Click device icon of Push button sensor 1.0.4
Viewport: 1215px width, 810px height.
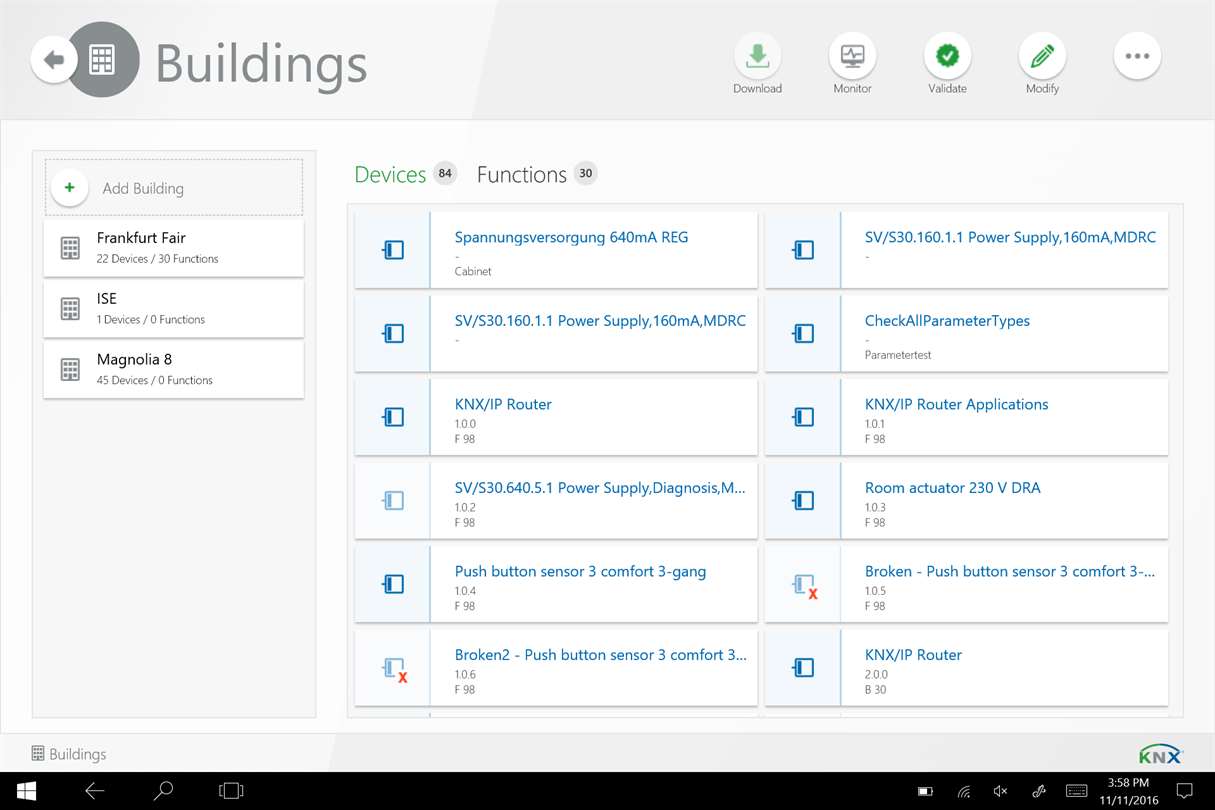[x=393, y=584]
